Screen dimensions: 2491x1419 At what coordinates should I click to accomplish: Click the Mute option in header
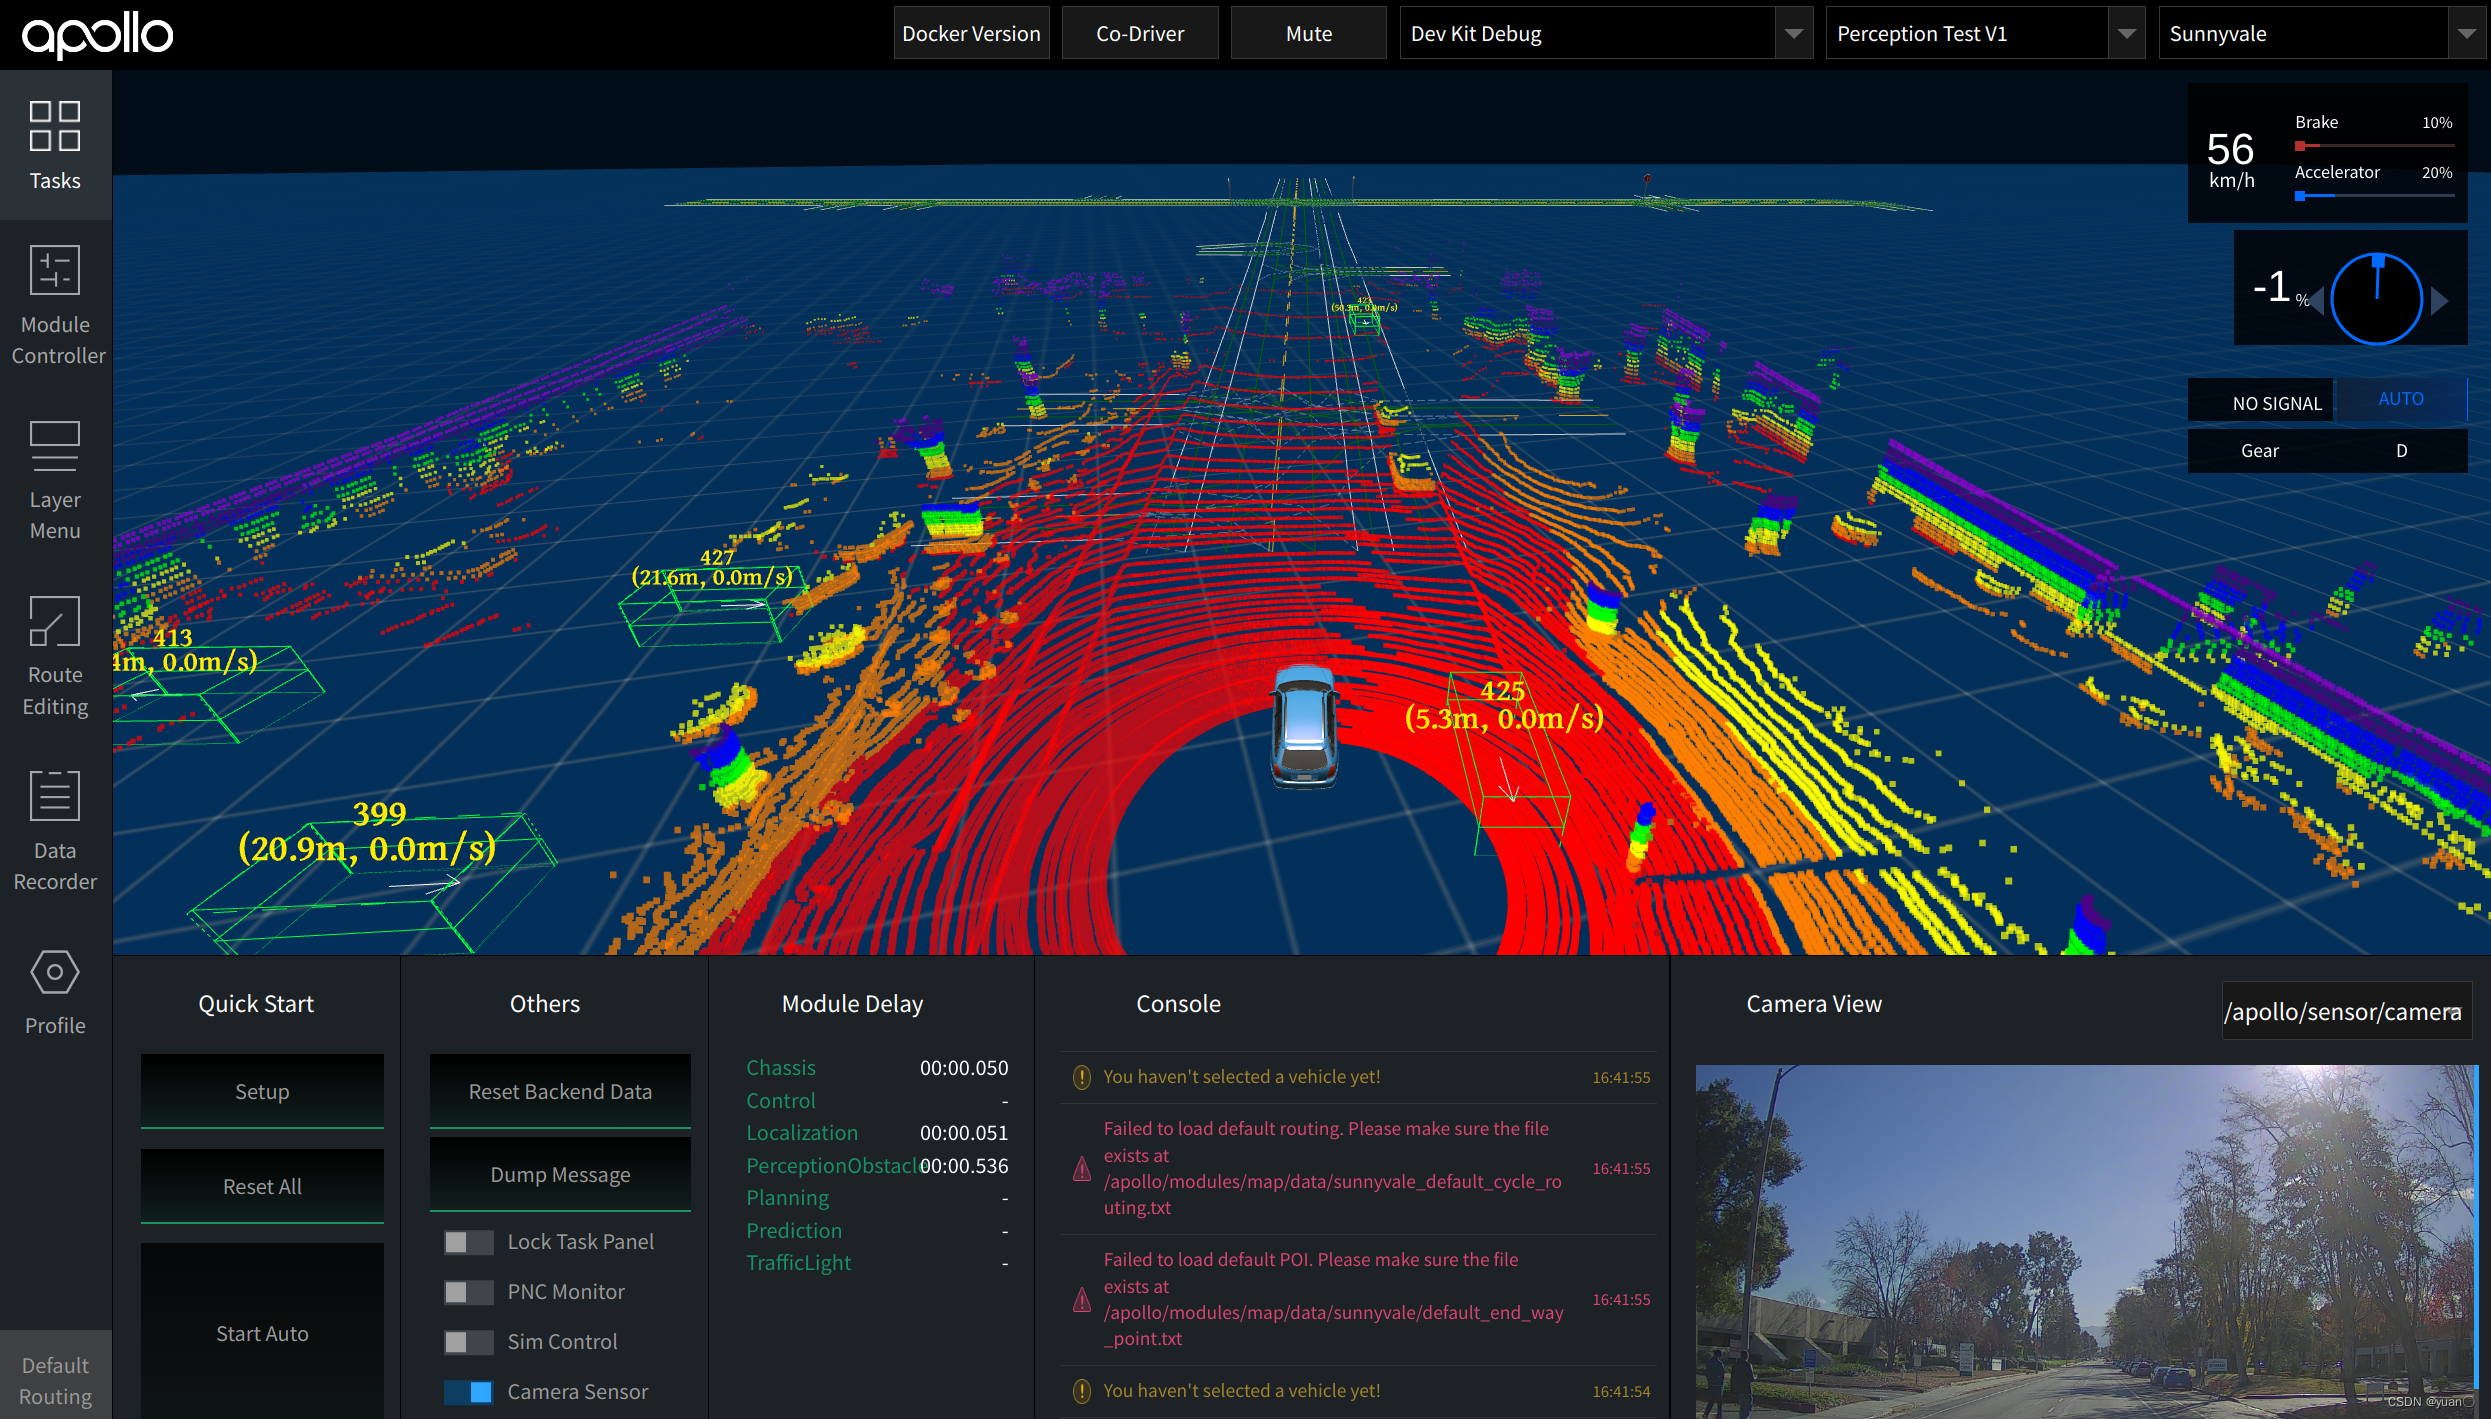coord(1308,34)
